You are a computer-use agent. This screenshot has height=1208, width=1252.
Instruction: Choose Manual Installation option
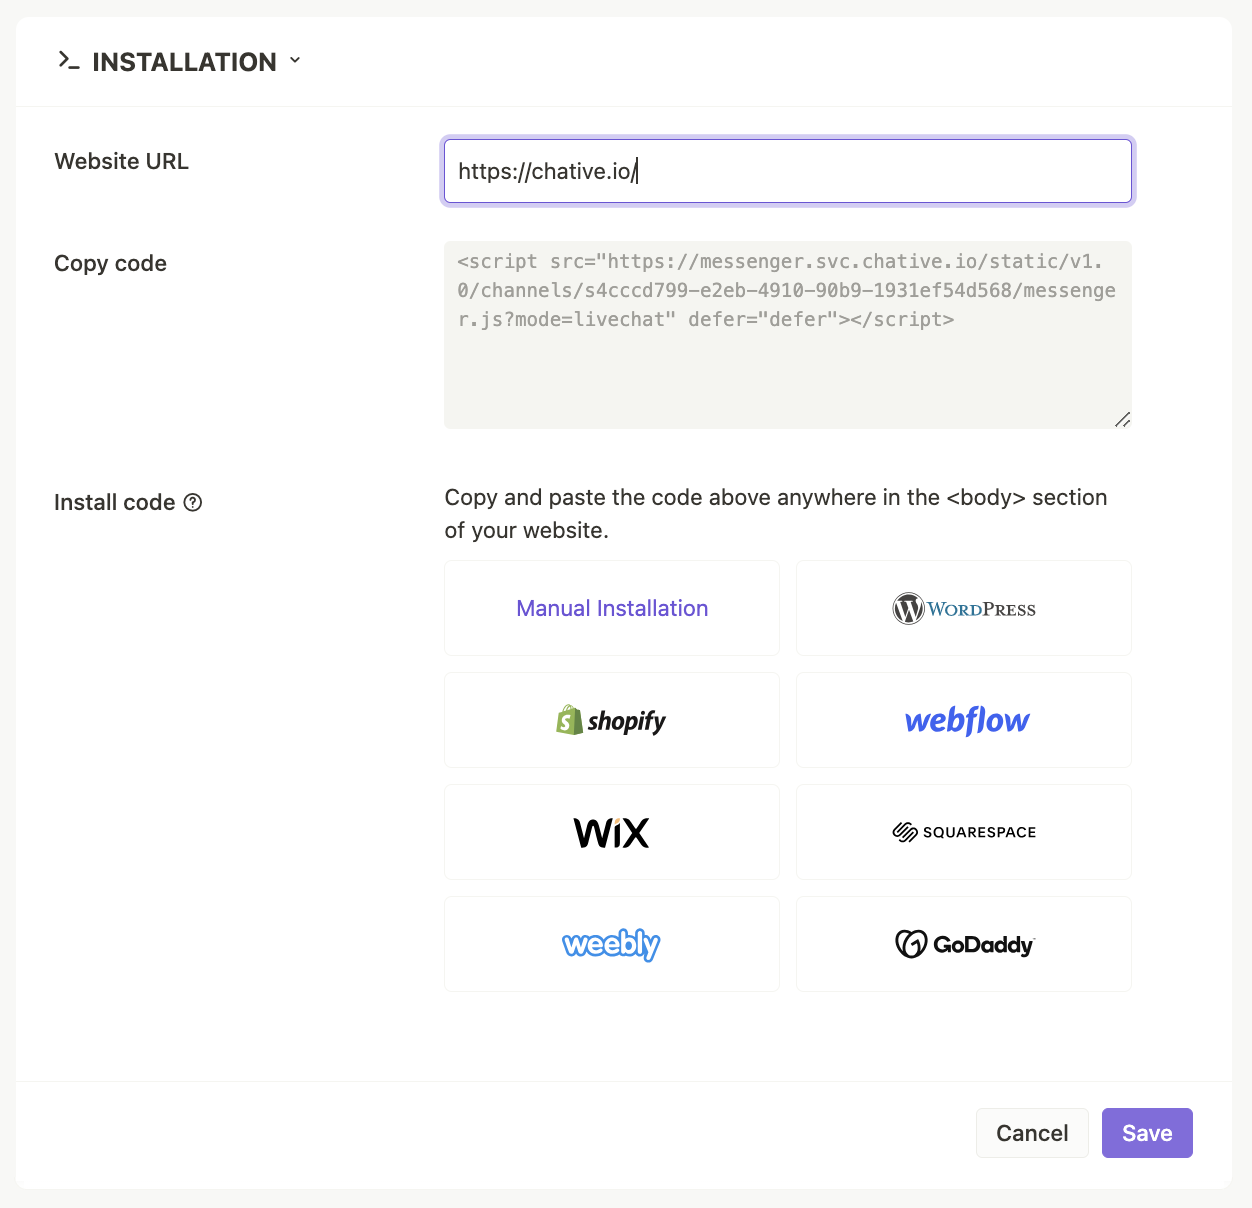click(x=612, y=608)
